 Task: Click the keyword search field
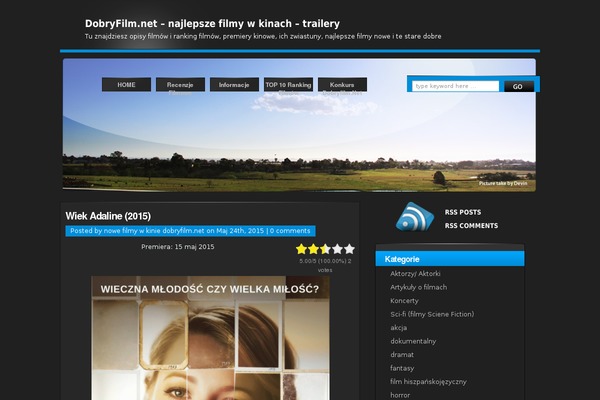[455, 86]
